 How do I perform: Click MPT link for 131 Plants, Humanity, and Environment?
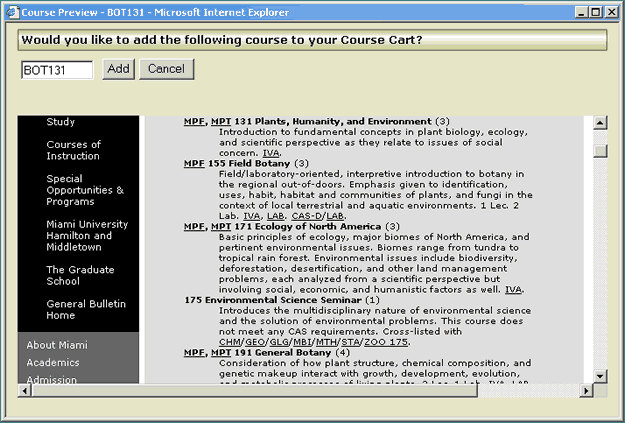221,121
